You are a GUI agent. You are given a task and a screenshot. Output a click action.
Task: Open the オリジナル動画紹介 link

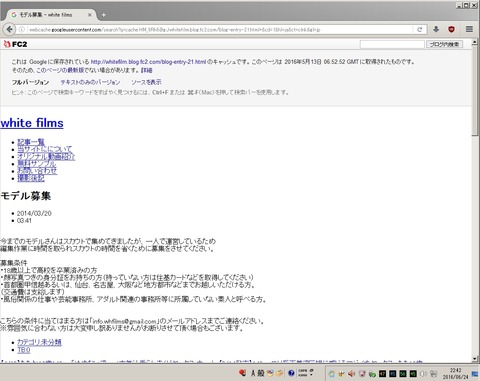pos(46,156)
